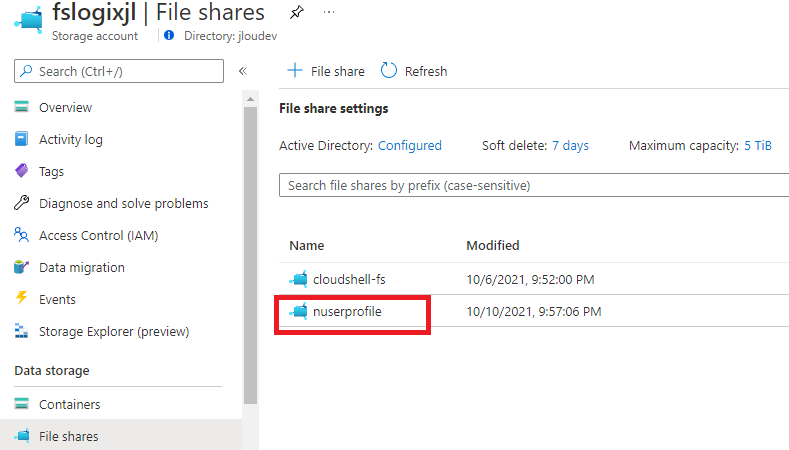Image resolution: width=789 pixels, height=450 pixels.
Task: Click the sidebar scroll up arrow
Action: pyautogui.click(x=250, y=99)
